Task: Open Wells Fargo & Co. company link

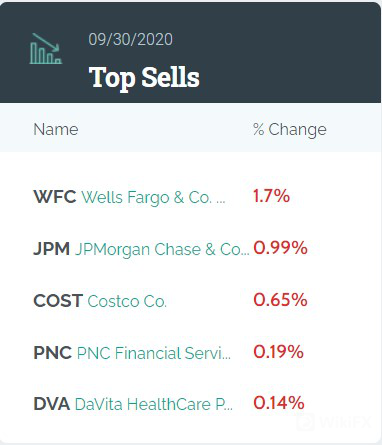Action: coord(154,197)
